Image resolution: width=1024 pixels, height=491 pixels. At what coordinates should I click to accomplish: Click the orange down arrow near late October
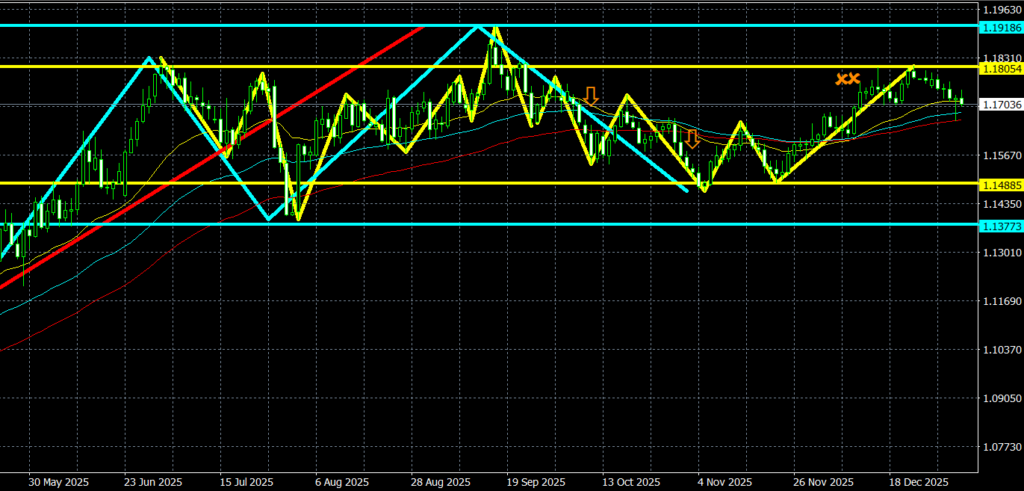coord(691,139)
